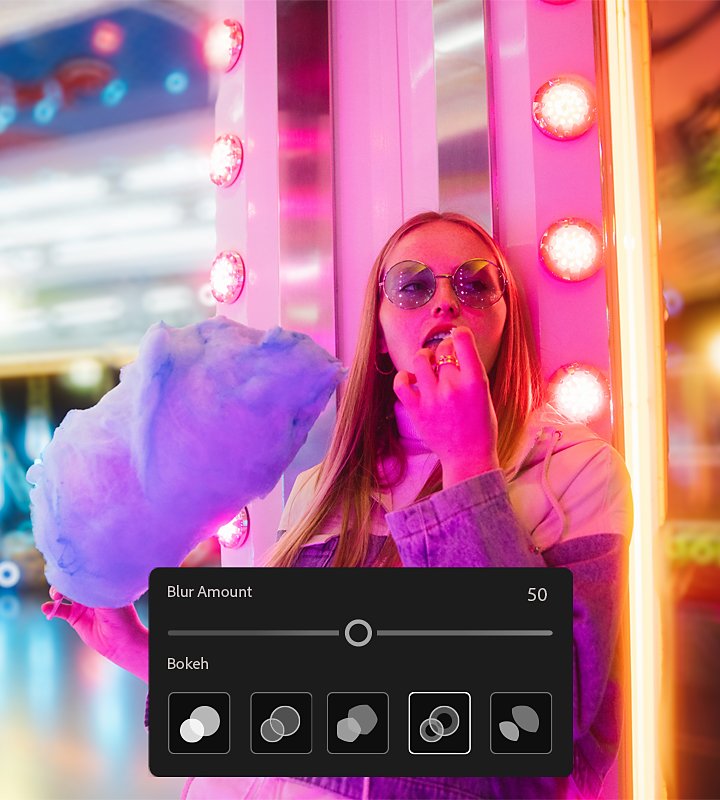
Task: Click the Bokeh section label
Action: pyautogui.click(x=188, y=664)
